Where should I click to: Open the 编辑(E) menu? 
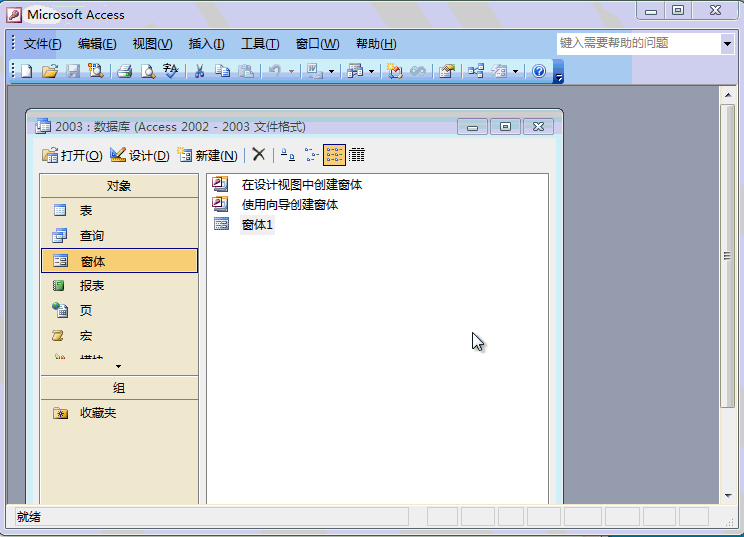point(97,44)
